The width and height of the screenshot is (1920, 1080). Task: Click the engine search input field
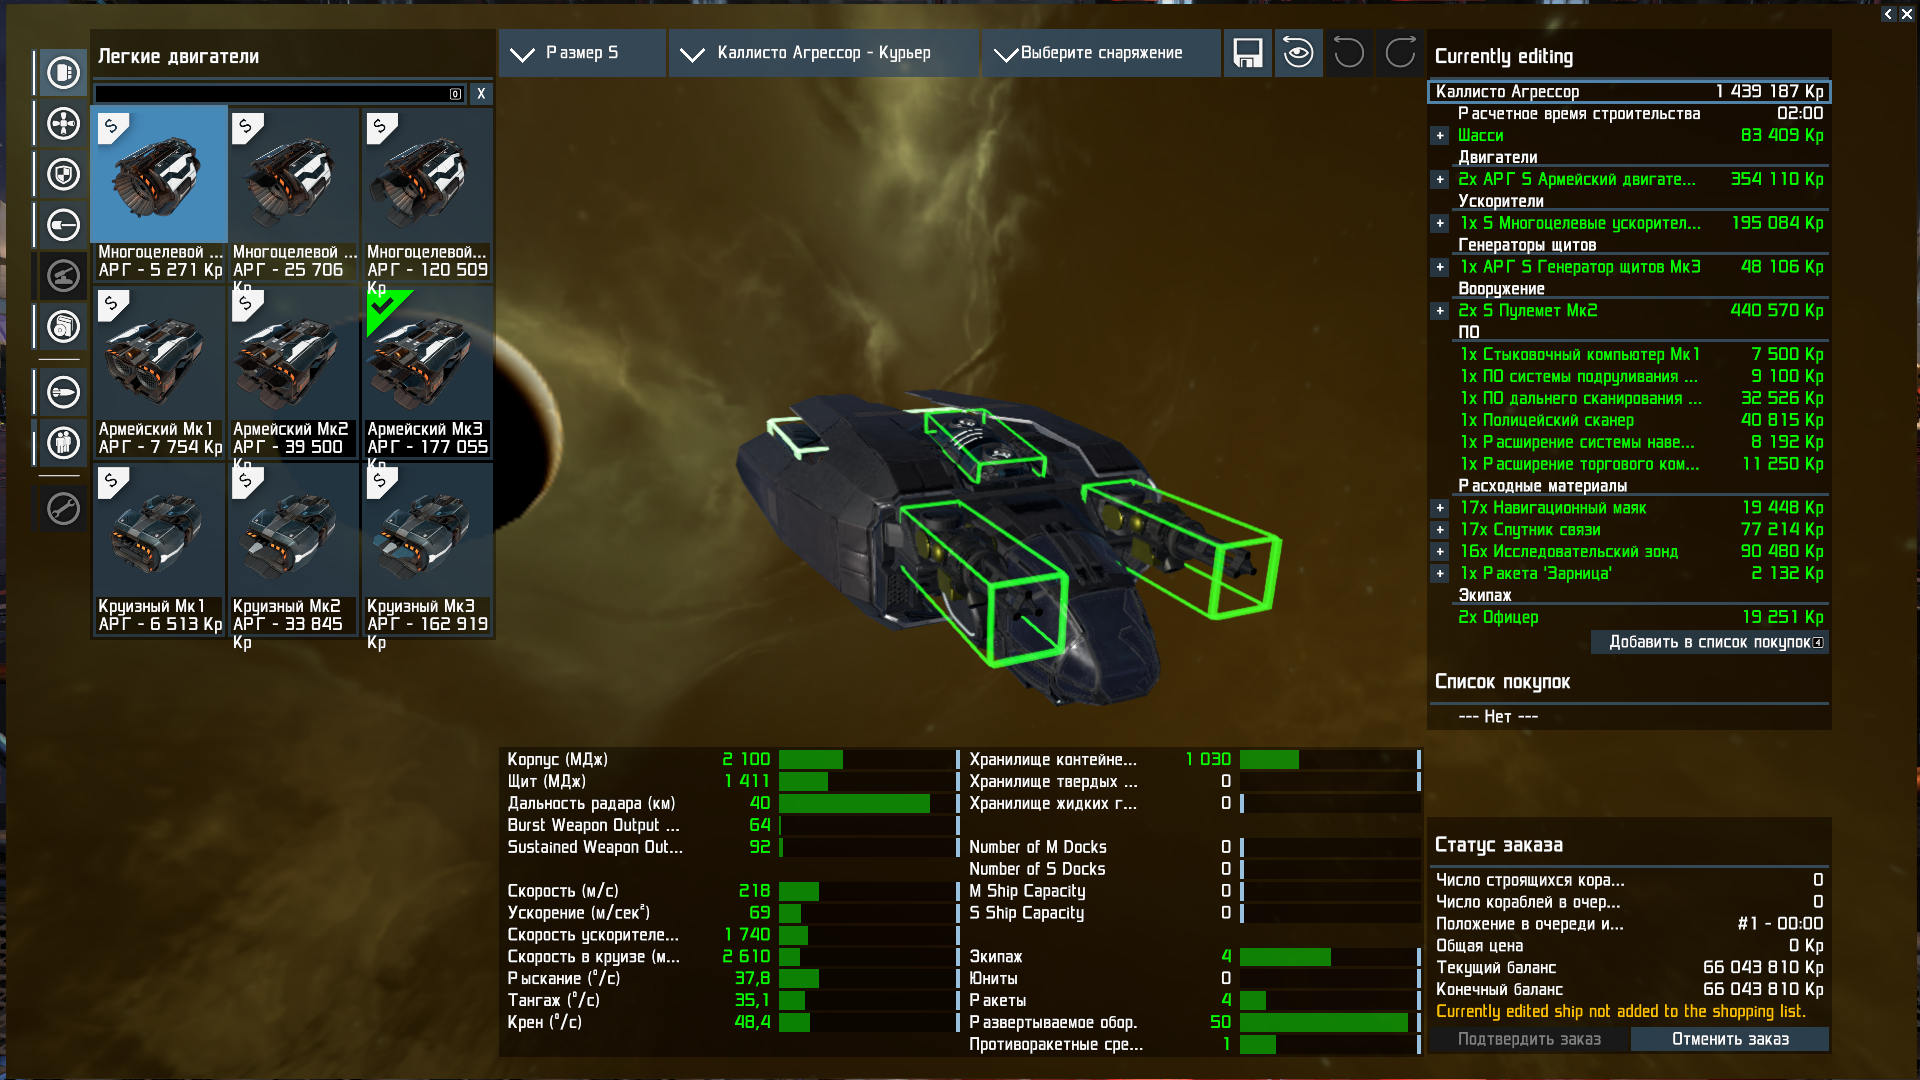point(279,94)
